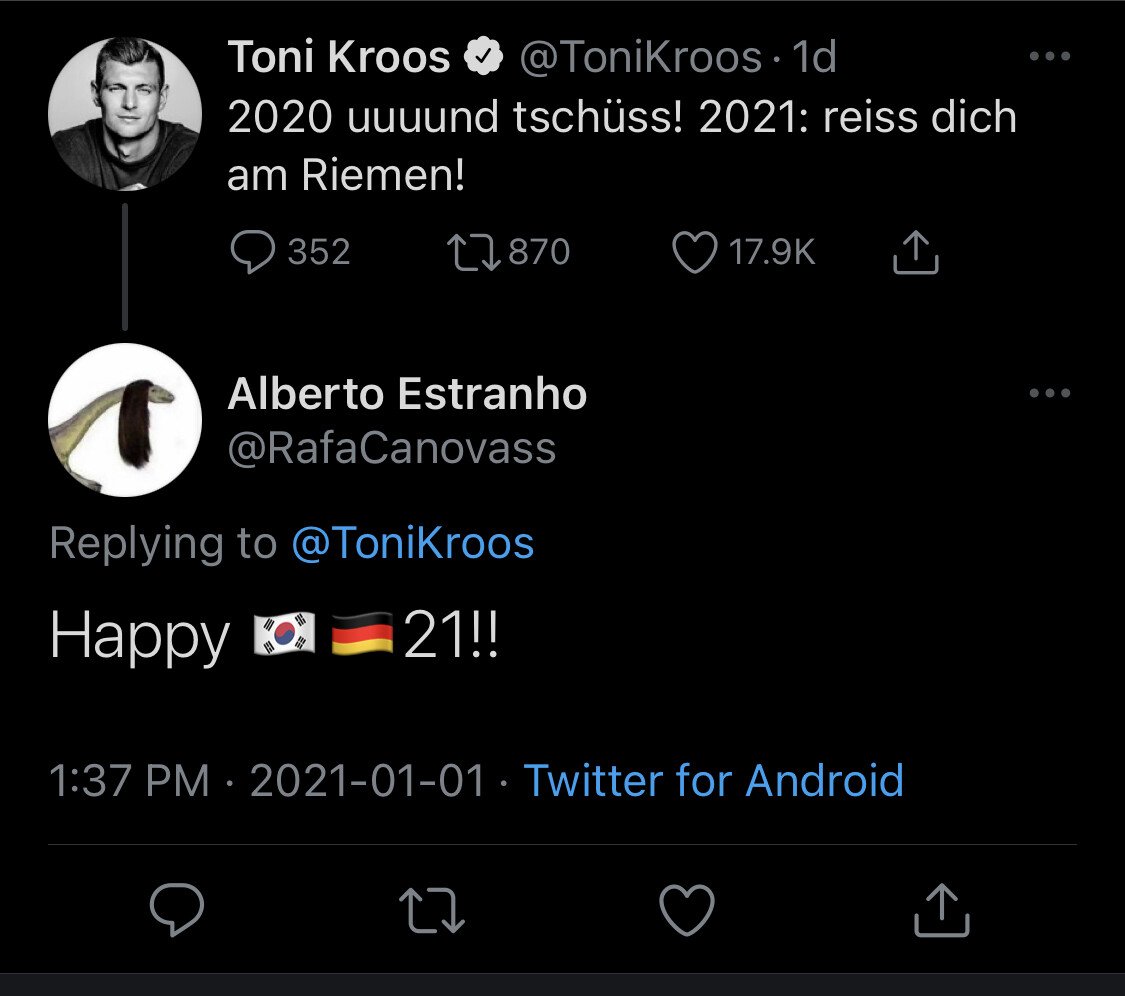Like Alberto Estranho's reply
Screen dimensions: 1125x996
pos(688,911)
